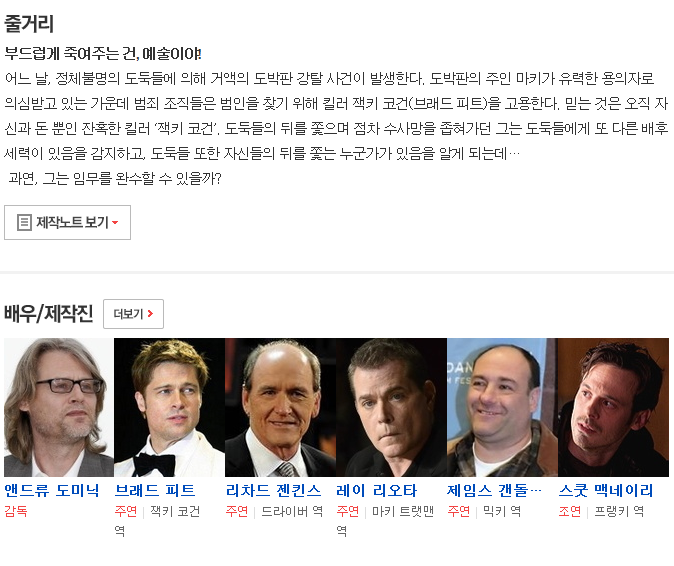The width and height of the screenshot is (674, 566).
Task: Follow the 브래드 피트 name link
Action: (155, 490)
